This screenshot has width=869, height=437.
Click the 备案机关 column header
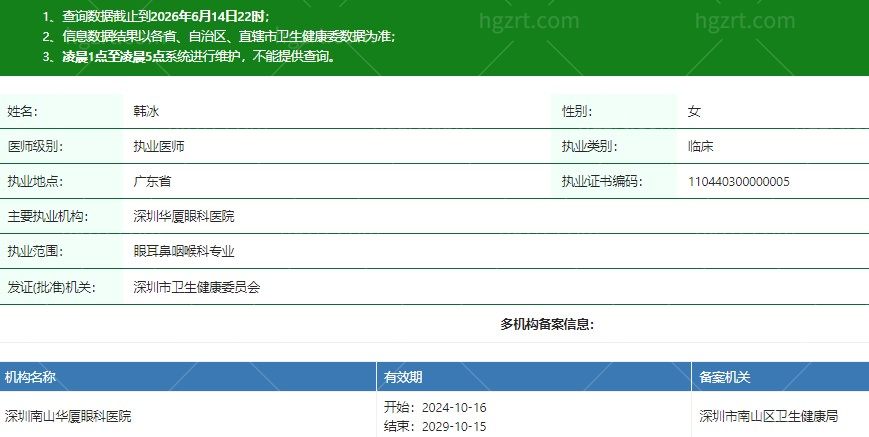[x=724, y=377]
